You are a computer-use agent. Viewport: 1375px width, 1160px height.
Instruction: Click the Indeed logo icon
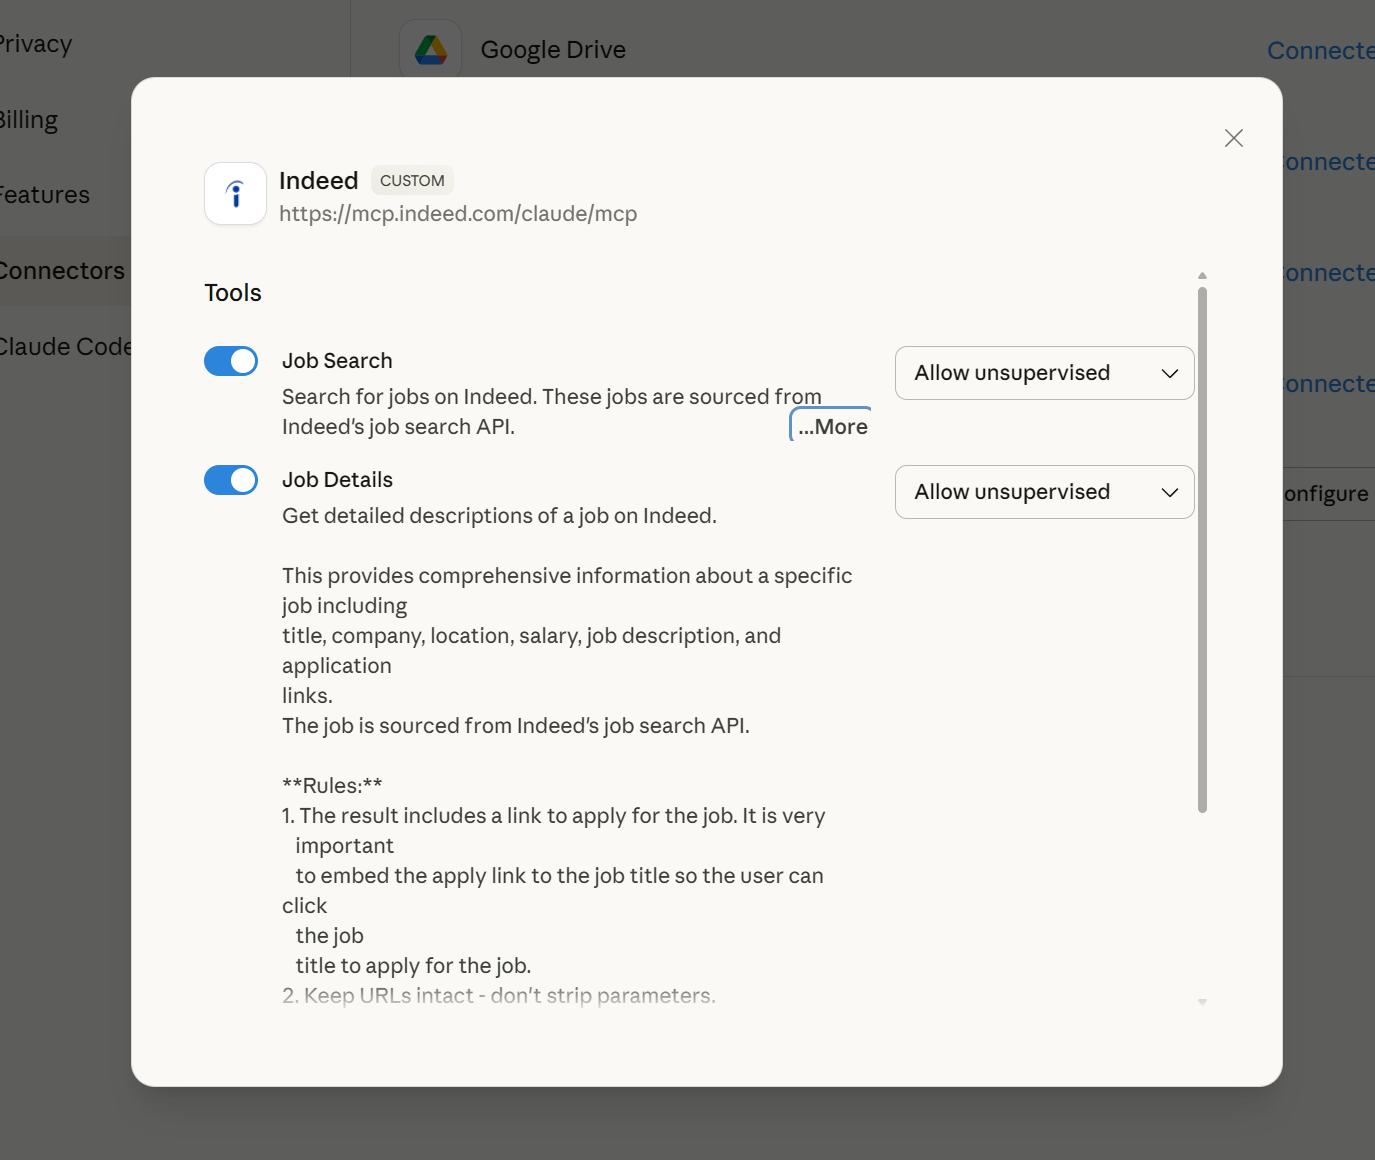click(236, 194)
